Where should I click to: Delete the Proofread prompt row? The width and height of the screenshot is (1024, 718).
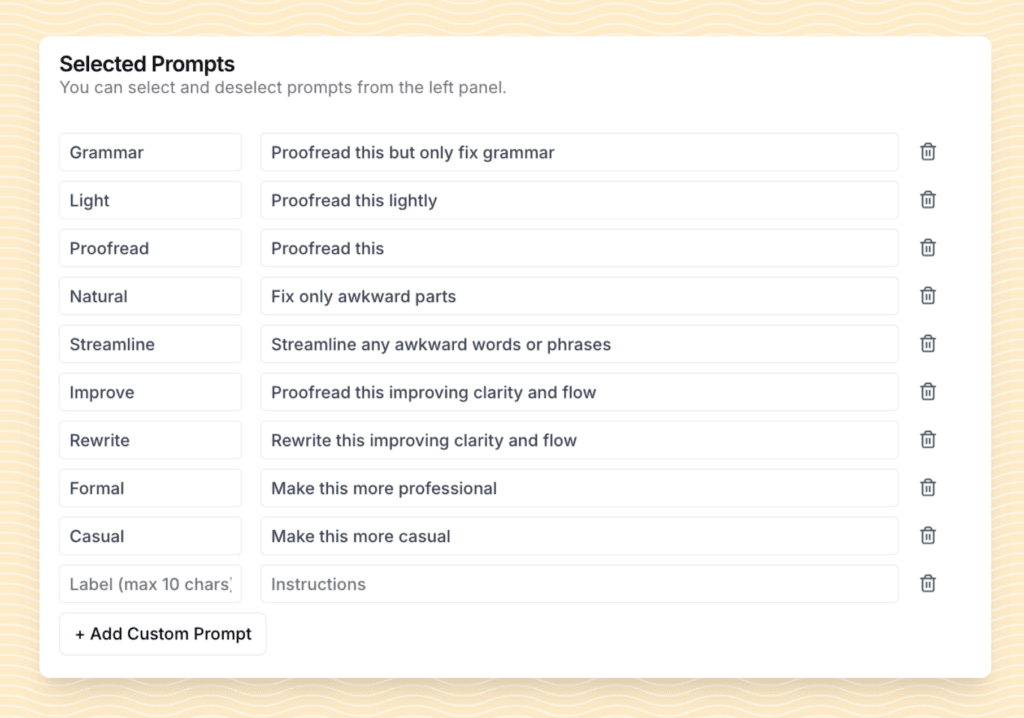928,248
